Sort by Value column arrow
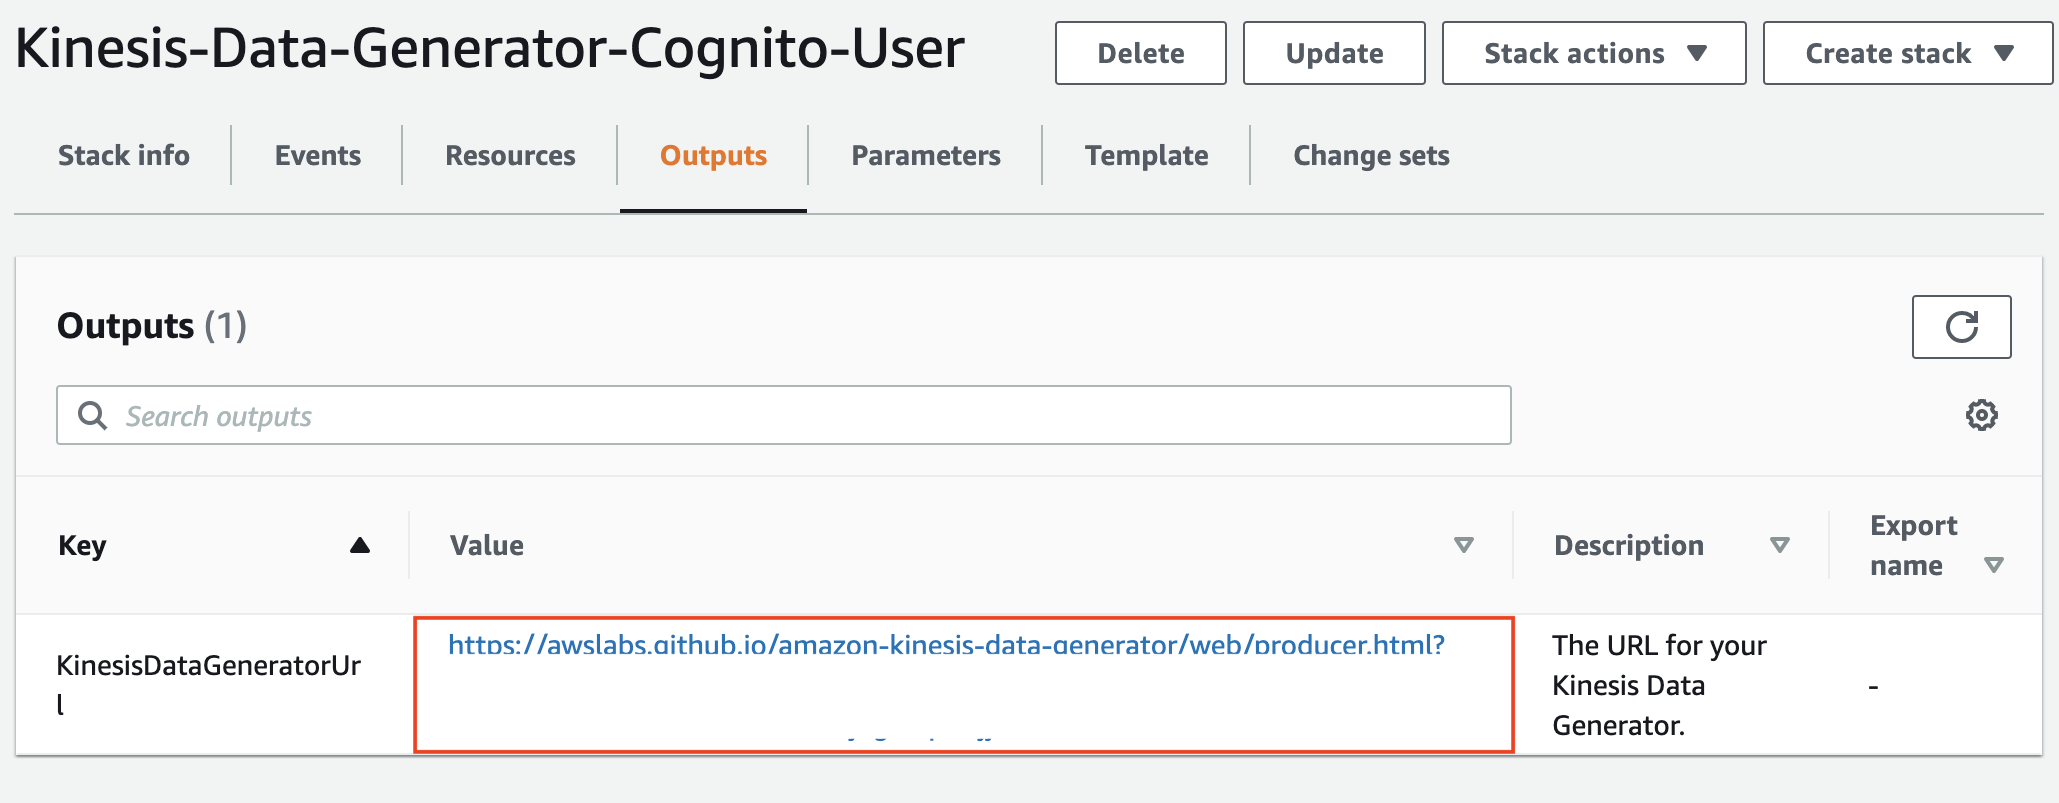 (x=1464, y=545)
